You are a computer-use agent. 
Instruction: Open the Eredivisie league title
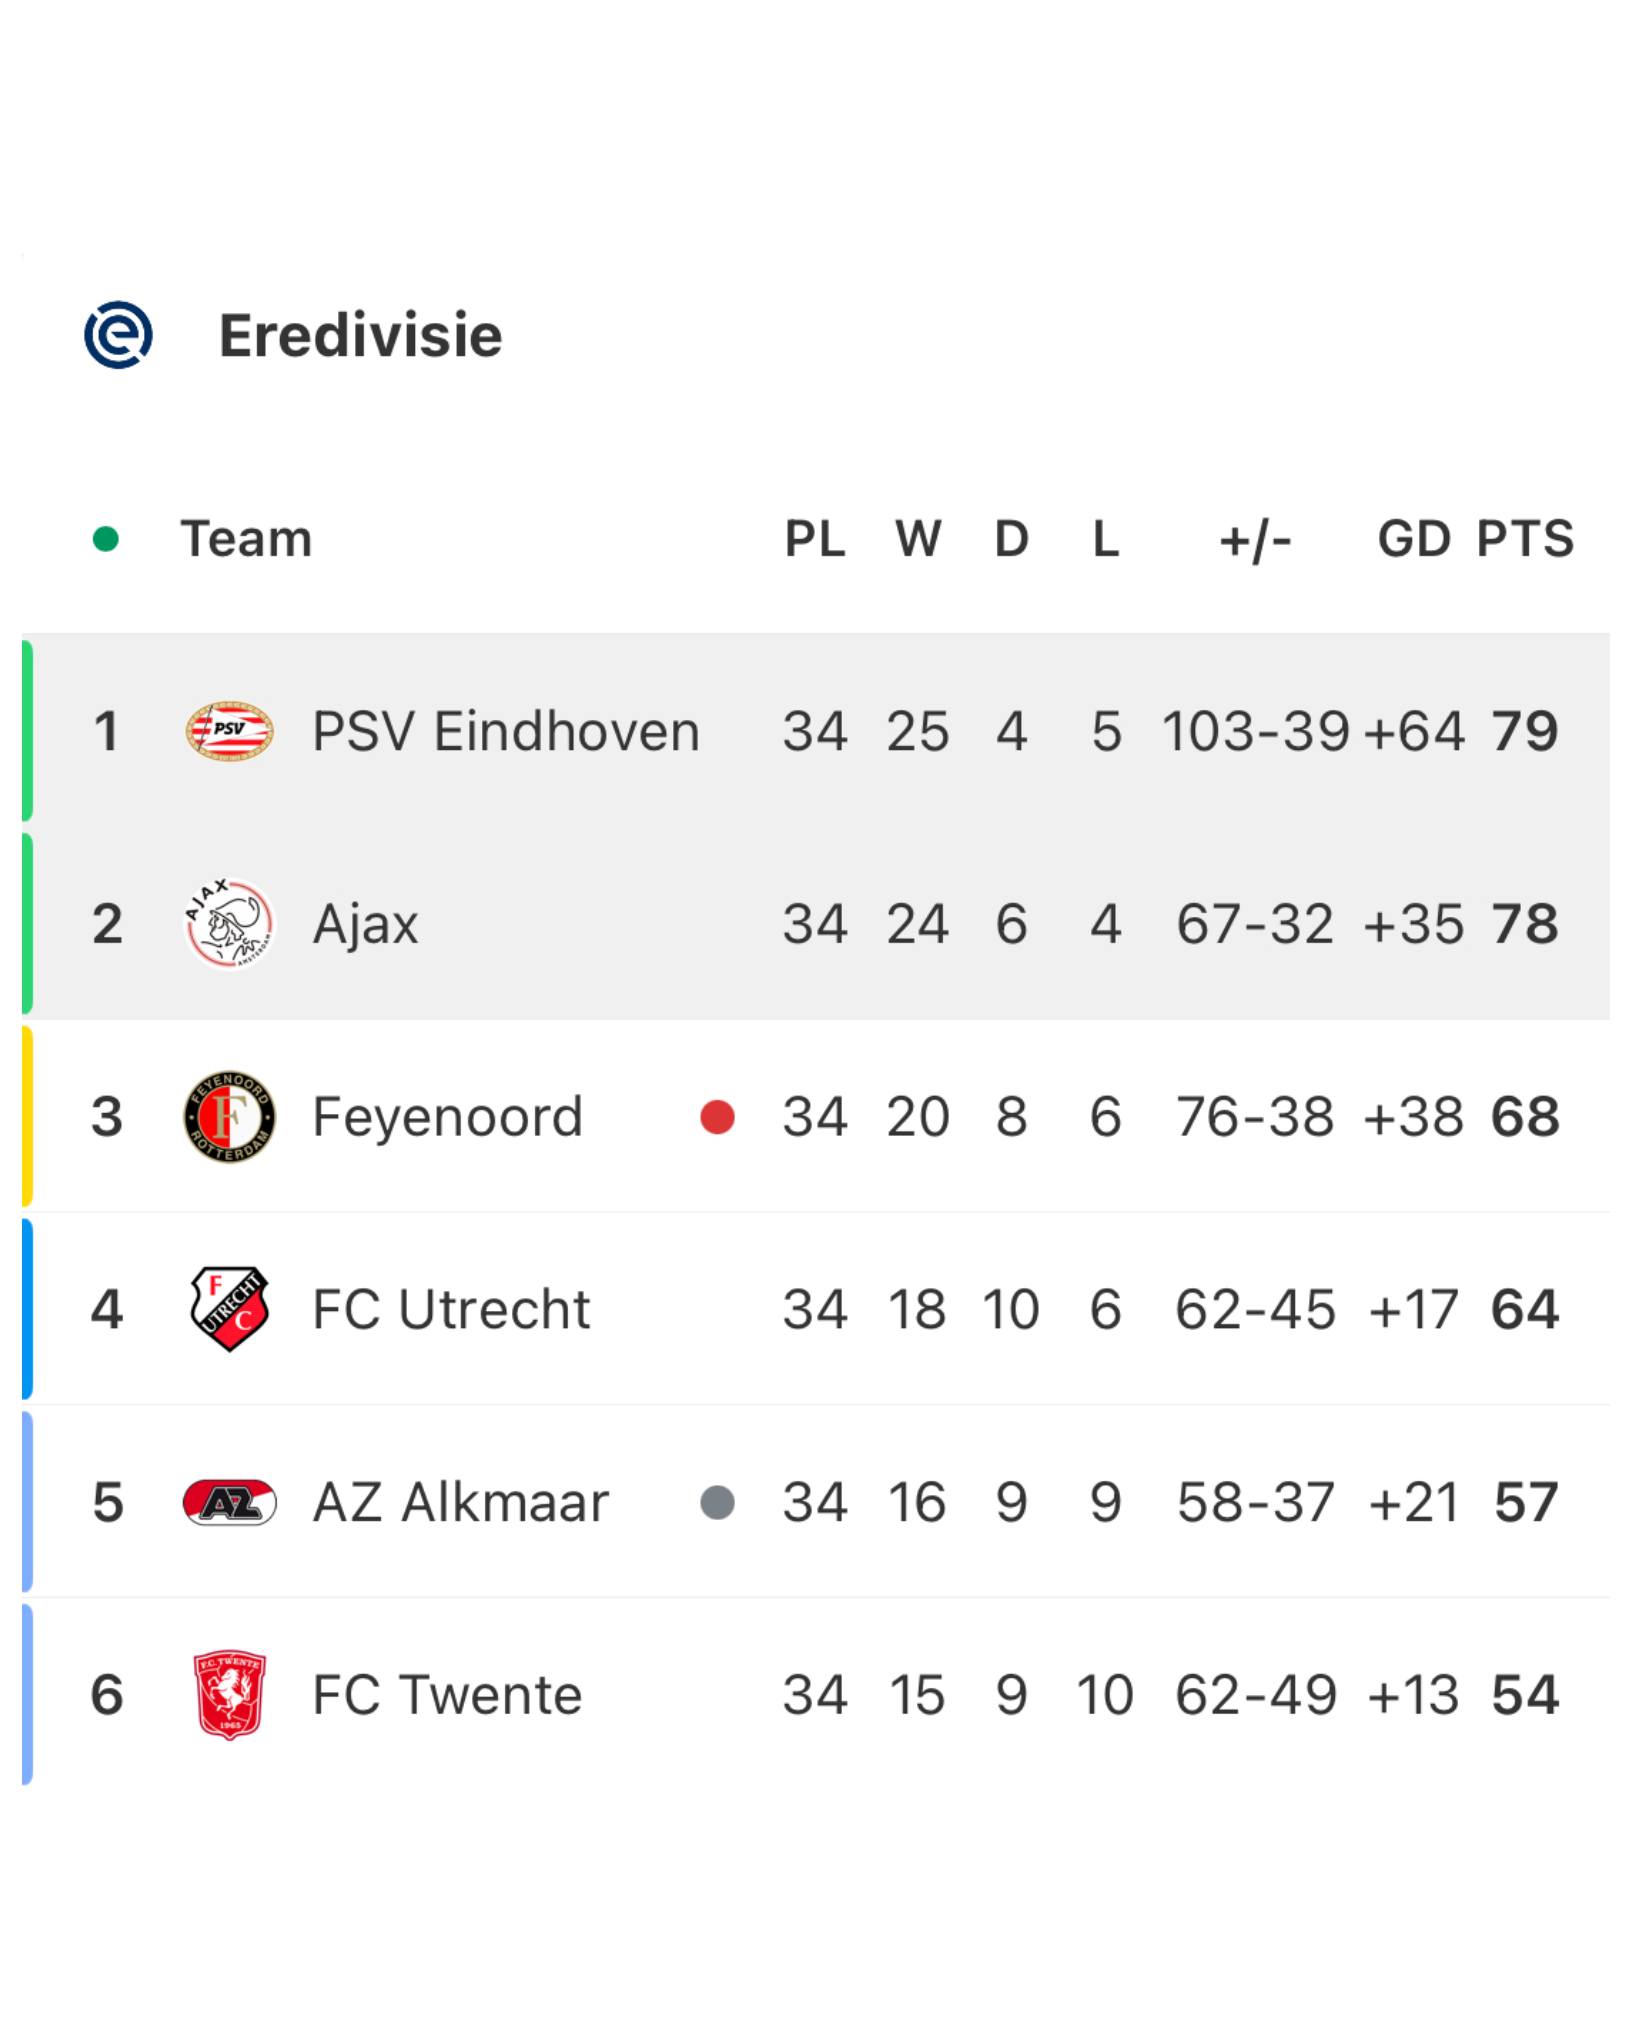pyautogui.click(x=360, y=335)
